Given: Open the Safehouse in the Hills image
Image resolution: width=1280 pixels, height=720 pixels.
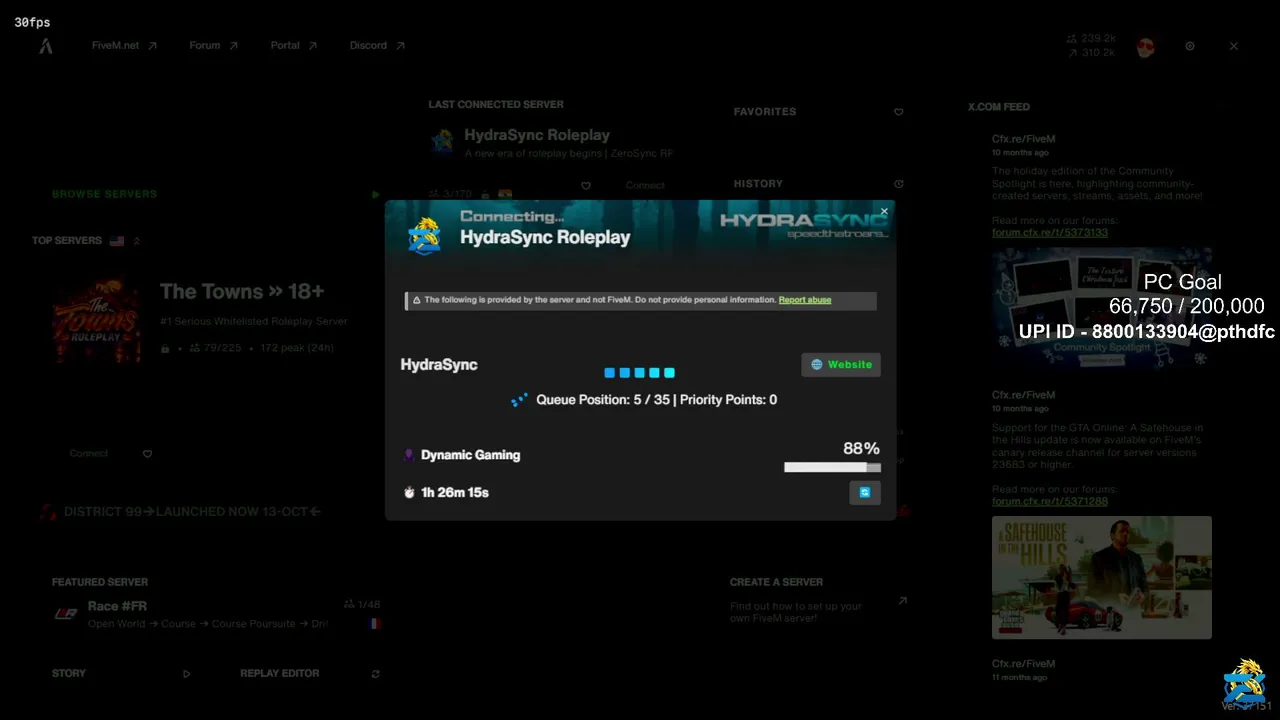Looking at the screenshot, I should (1102, 577).
